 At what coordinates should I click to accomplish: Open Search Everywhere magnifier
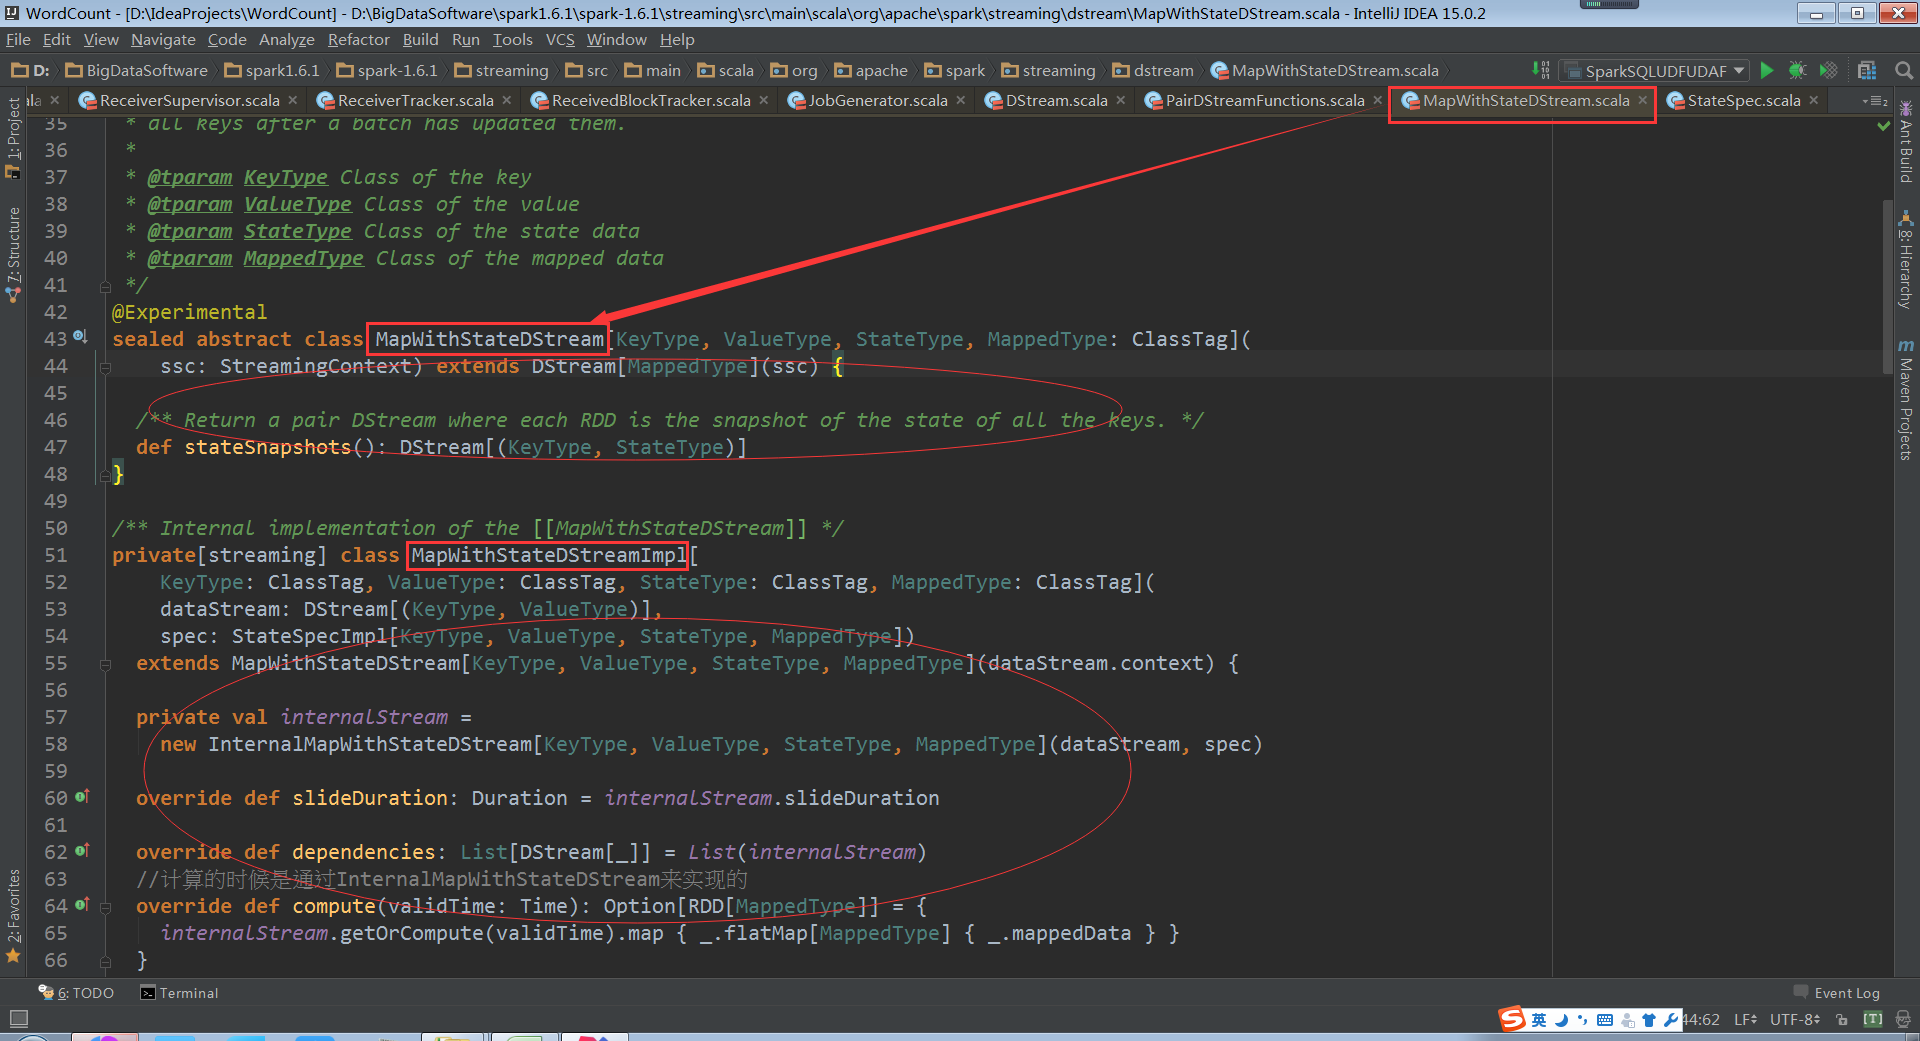[1904, 70]
